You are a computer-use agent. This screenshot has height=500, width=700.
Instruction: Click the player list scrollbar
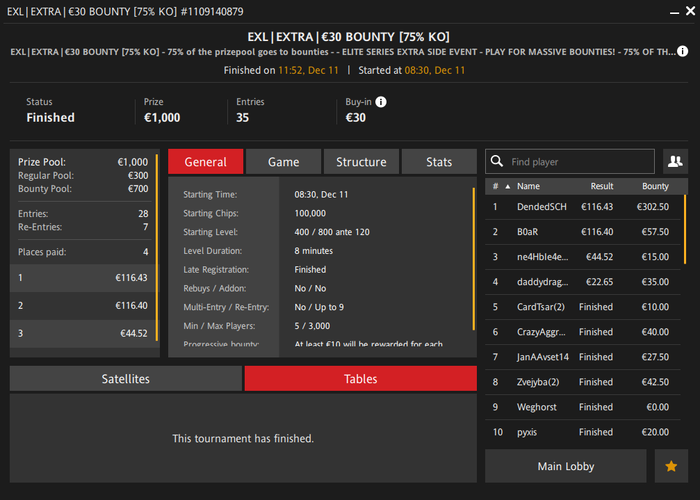pos(685,230)
